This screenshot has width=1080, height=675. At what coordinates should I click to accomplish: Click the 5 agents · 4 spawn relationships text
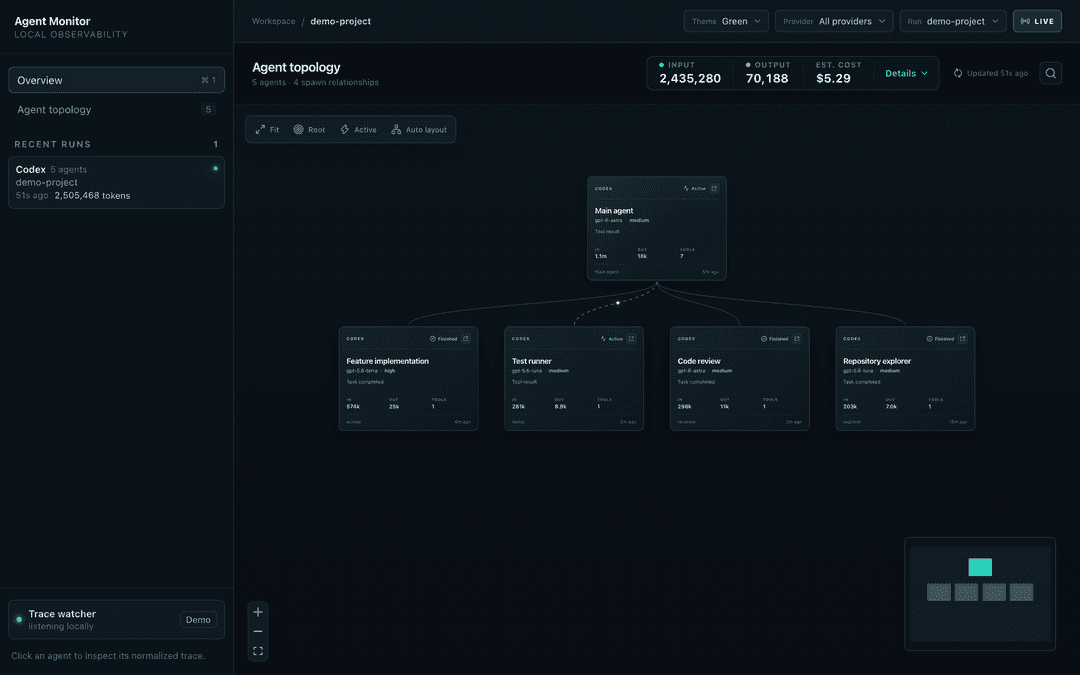pyautogui.click(x=315, y=83)
